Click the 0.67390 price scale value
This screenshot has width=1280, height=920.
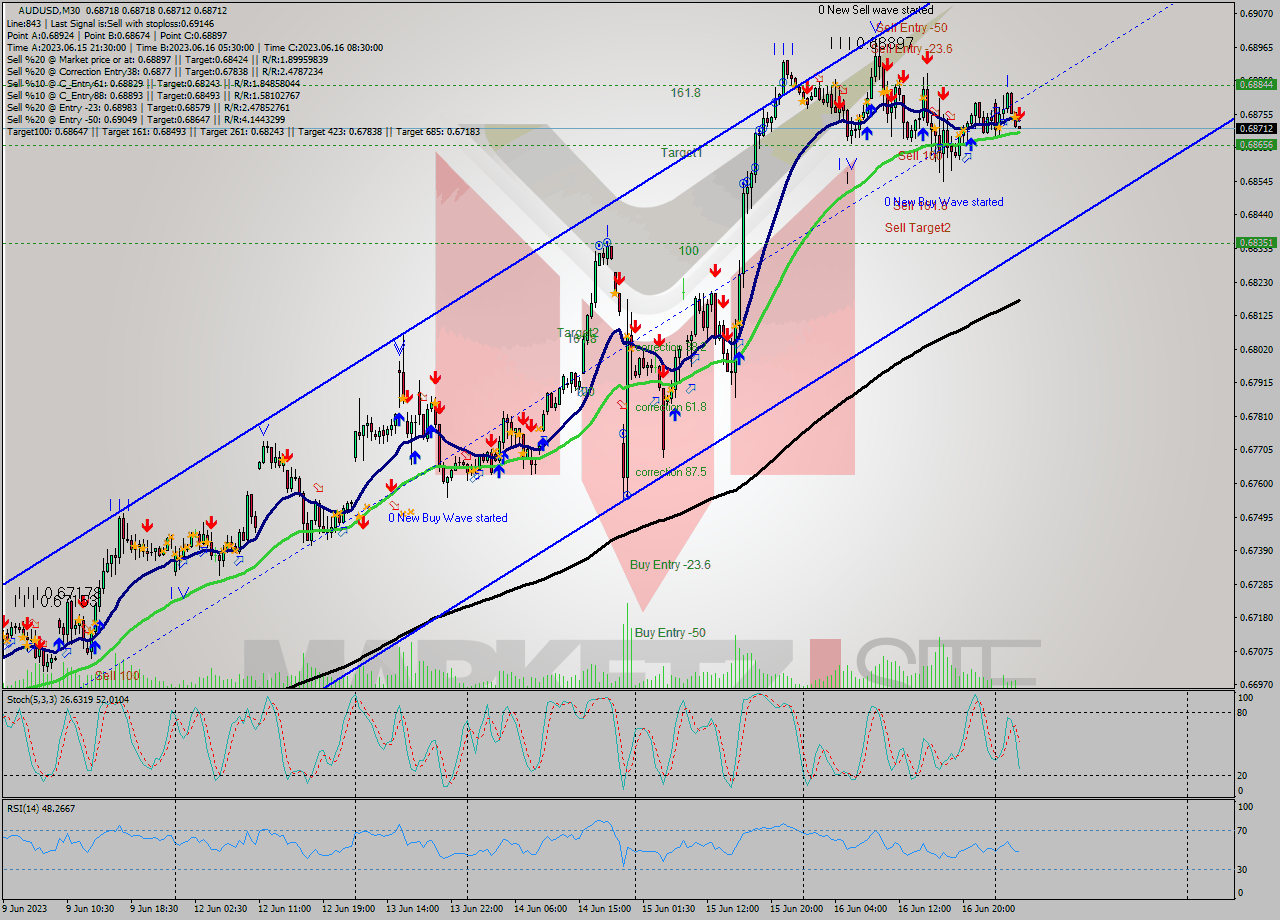coord(1256,551)
